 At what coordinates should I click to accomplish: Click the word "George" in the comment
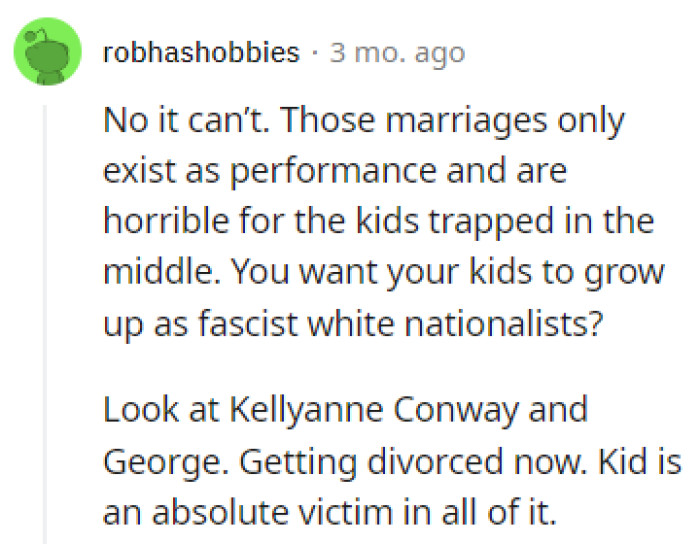click(150, 460)
